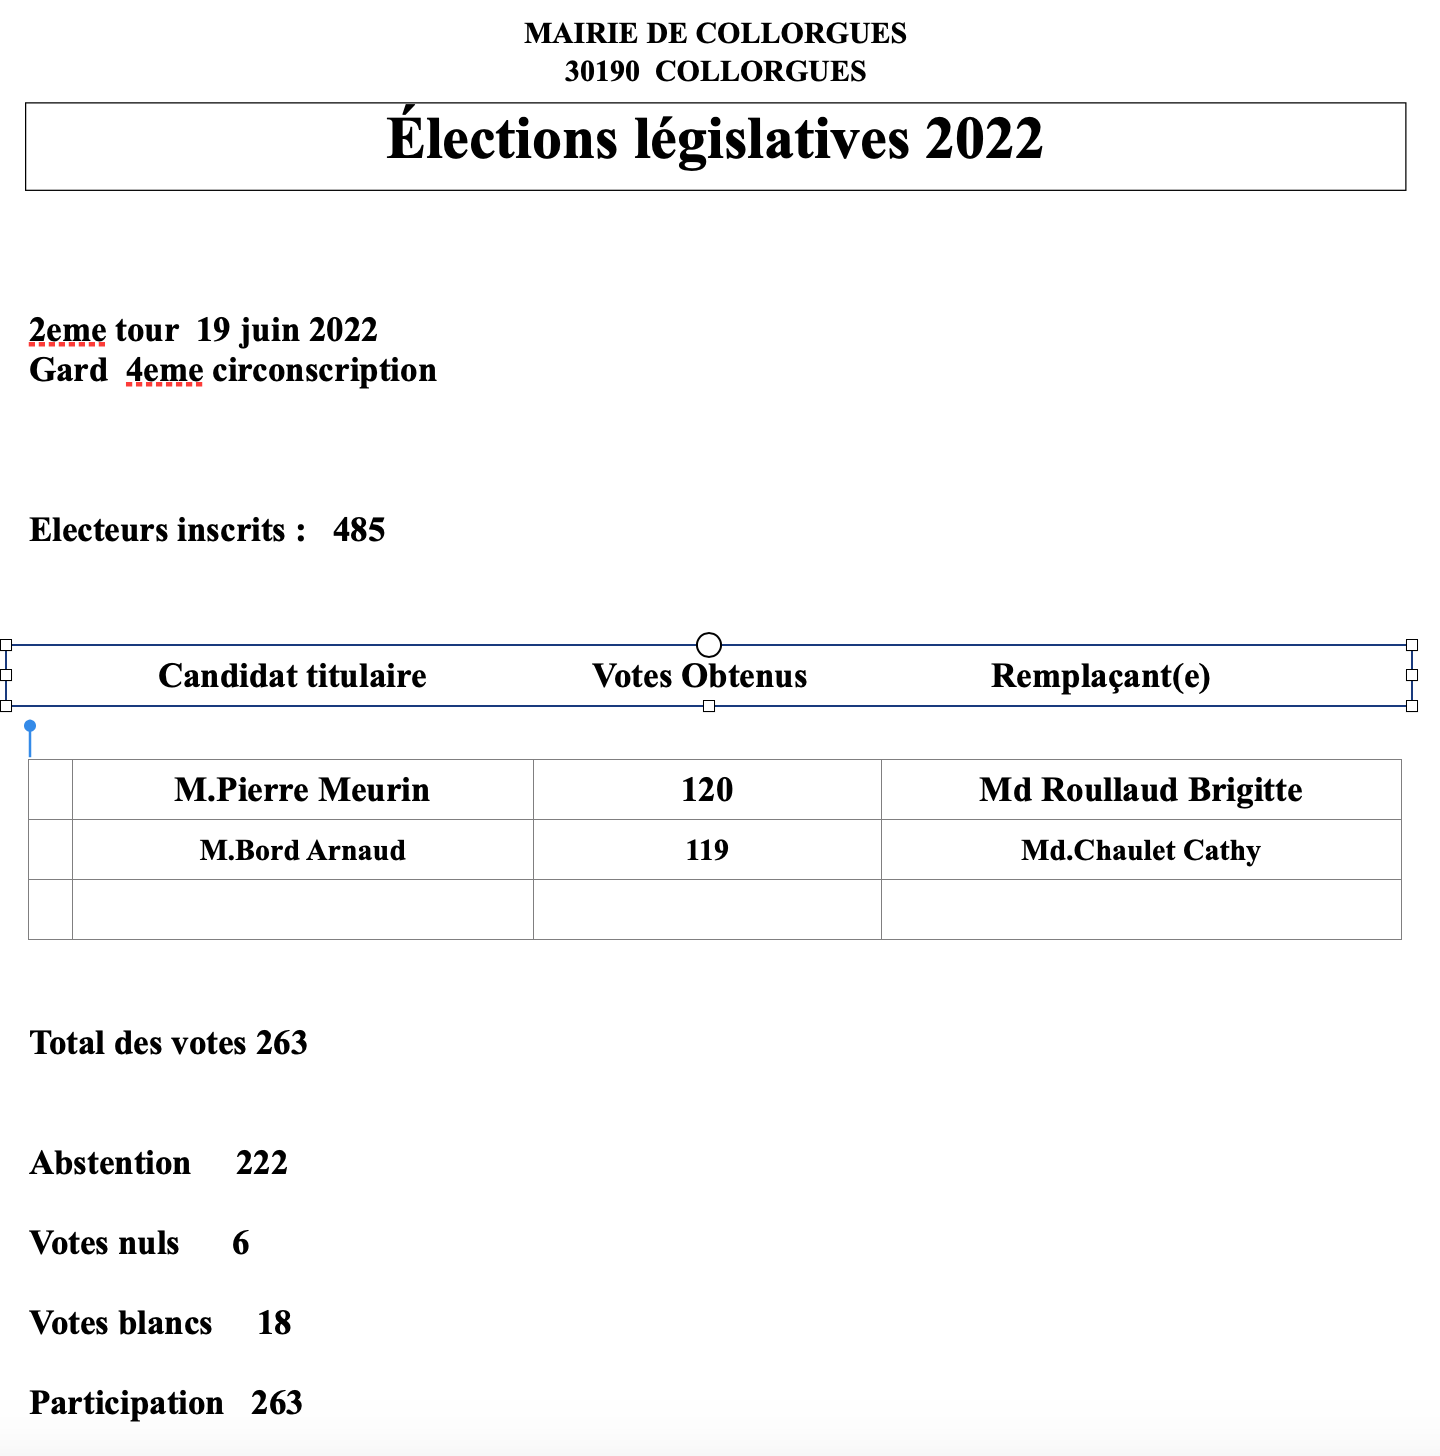Select the "M.Pierre Meurin" table cell
Screen dimensions: 1440x1456
click(x=302, y=790)
